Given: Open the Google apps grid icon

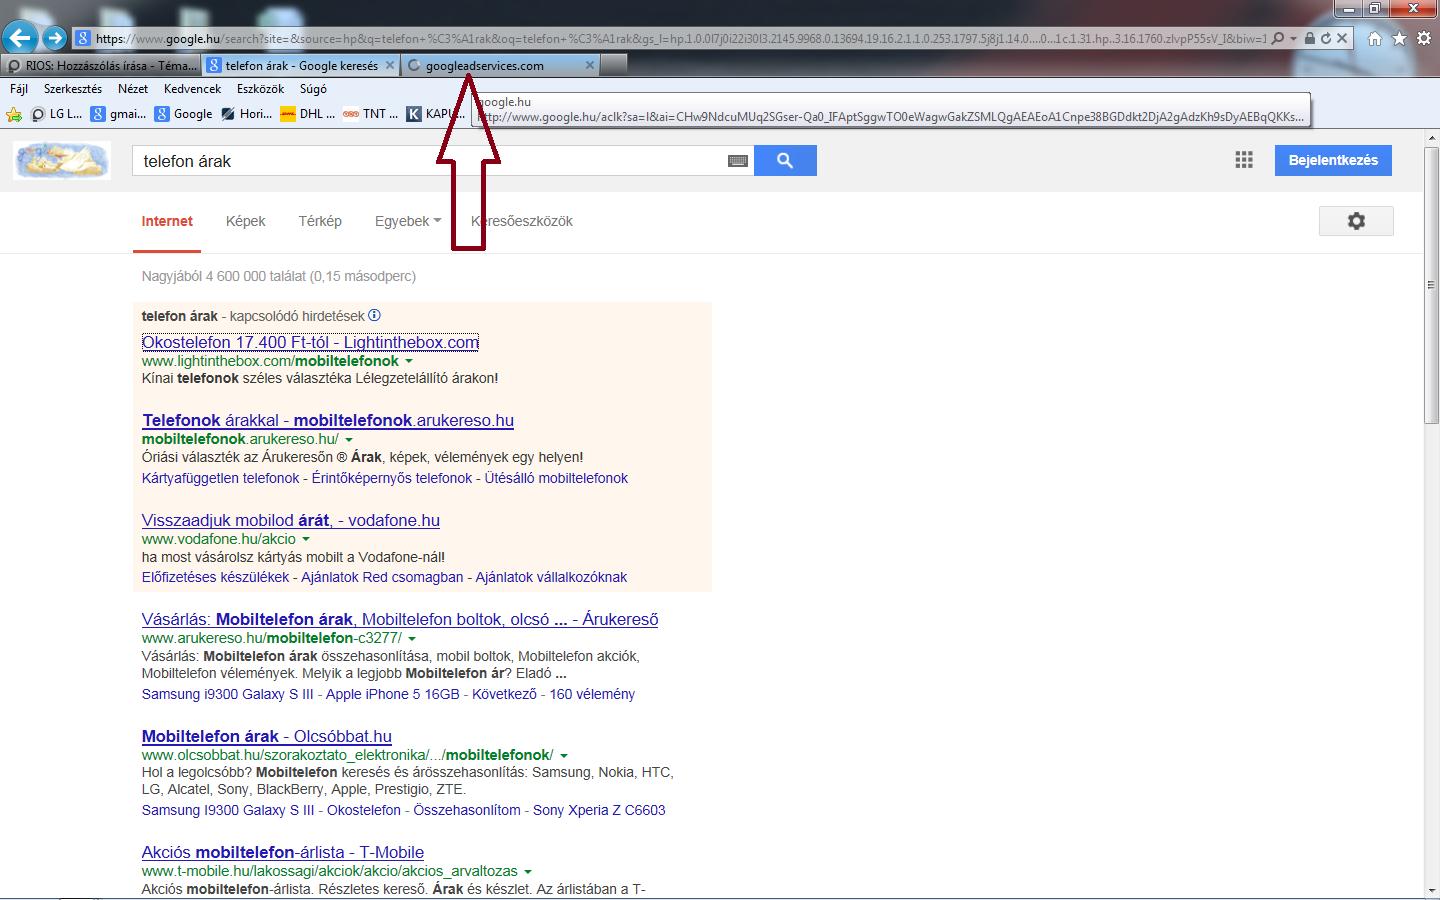Looking at the screenshot, I should coord(1244,160).
